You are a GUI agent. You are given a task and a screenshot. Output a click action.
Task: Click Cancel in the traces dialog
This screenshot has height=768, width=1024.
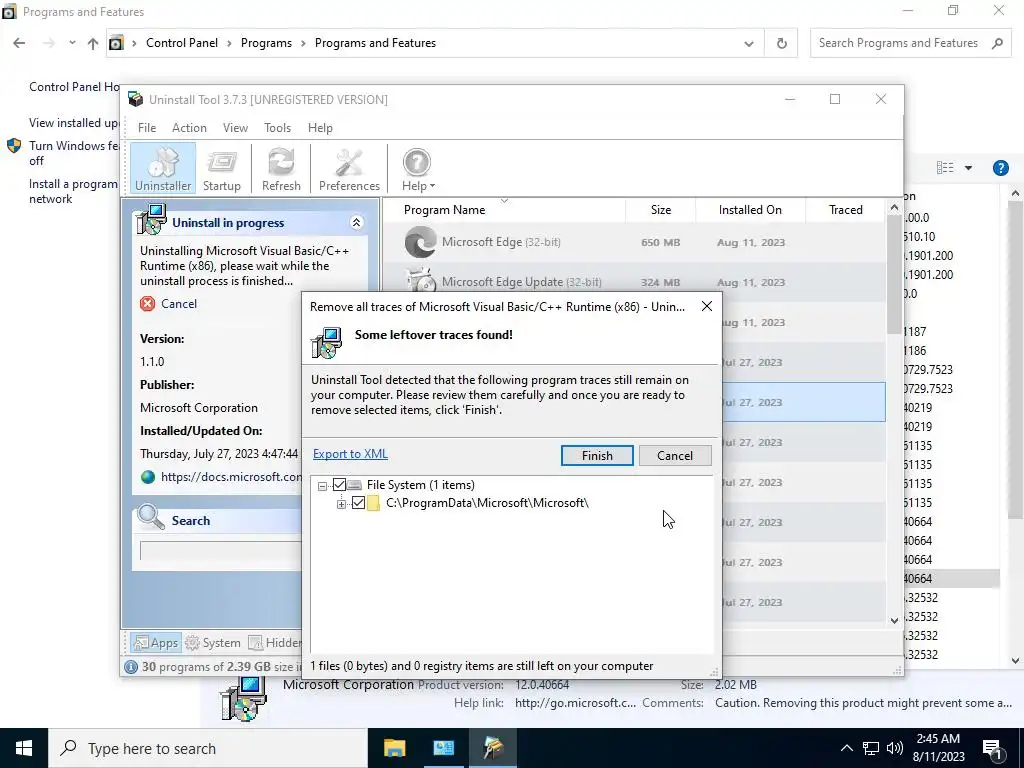coord(675,455)
